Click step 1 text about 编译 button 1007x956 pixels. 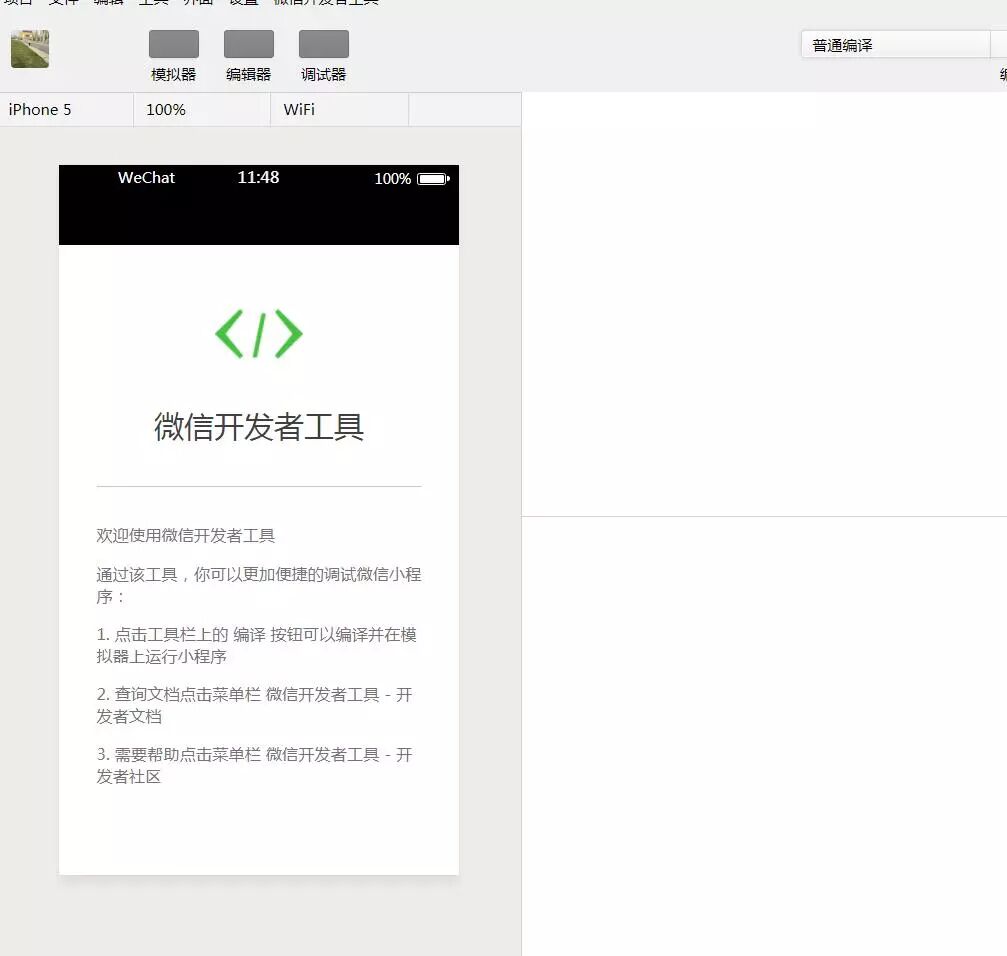257,645
